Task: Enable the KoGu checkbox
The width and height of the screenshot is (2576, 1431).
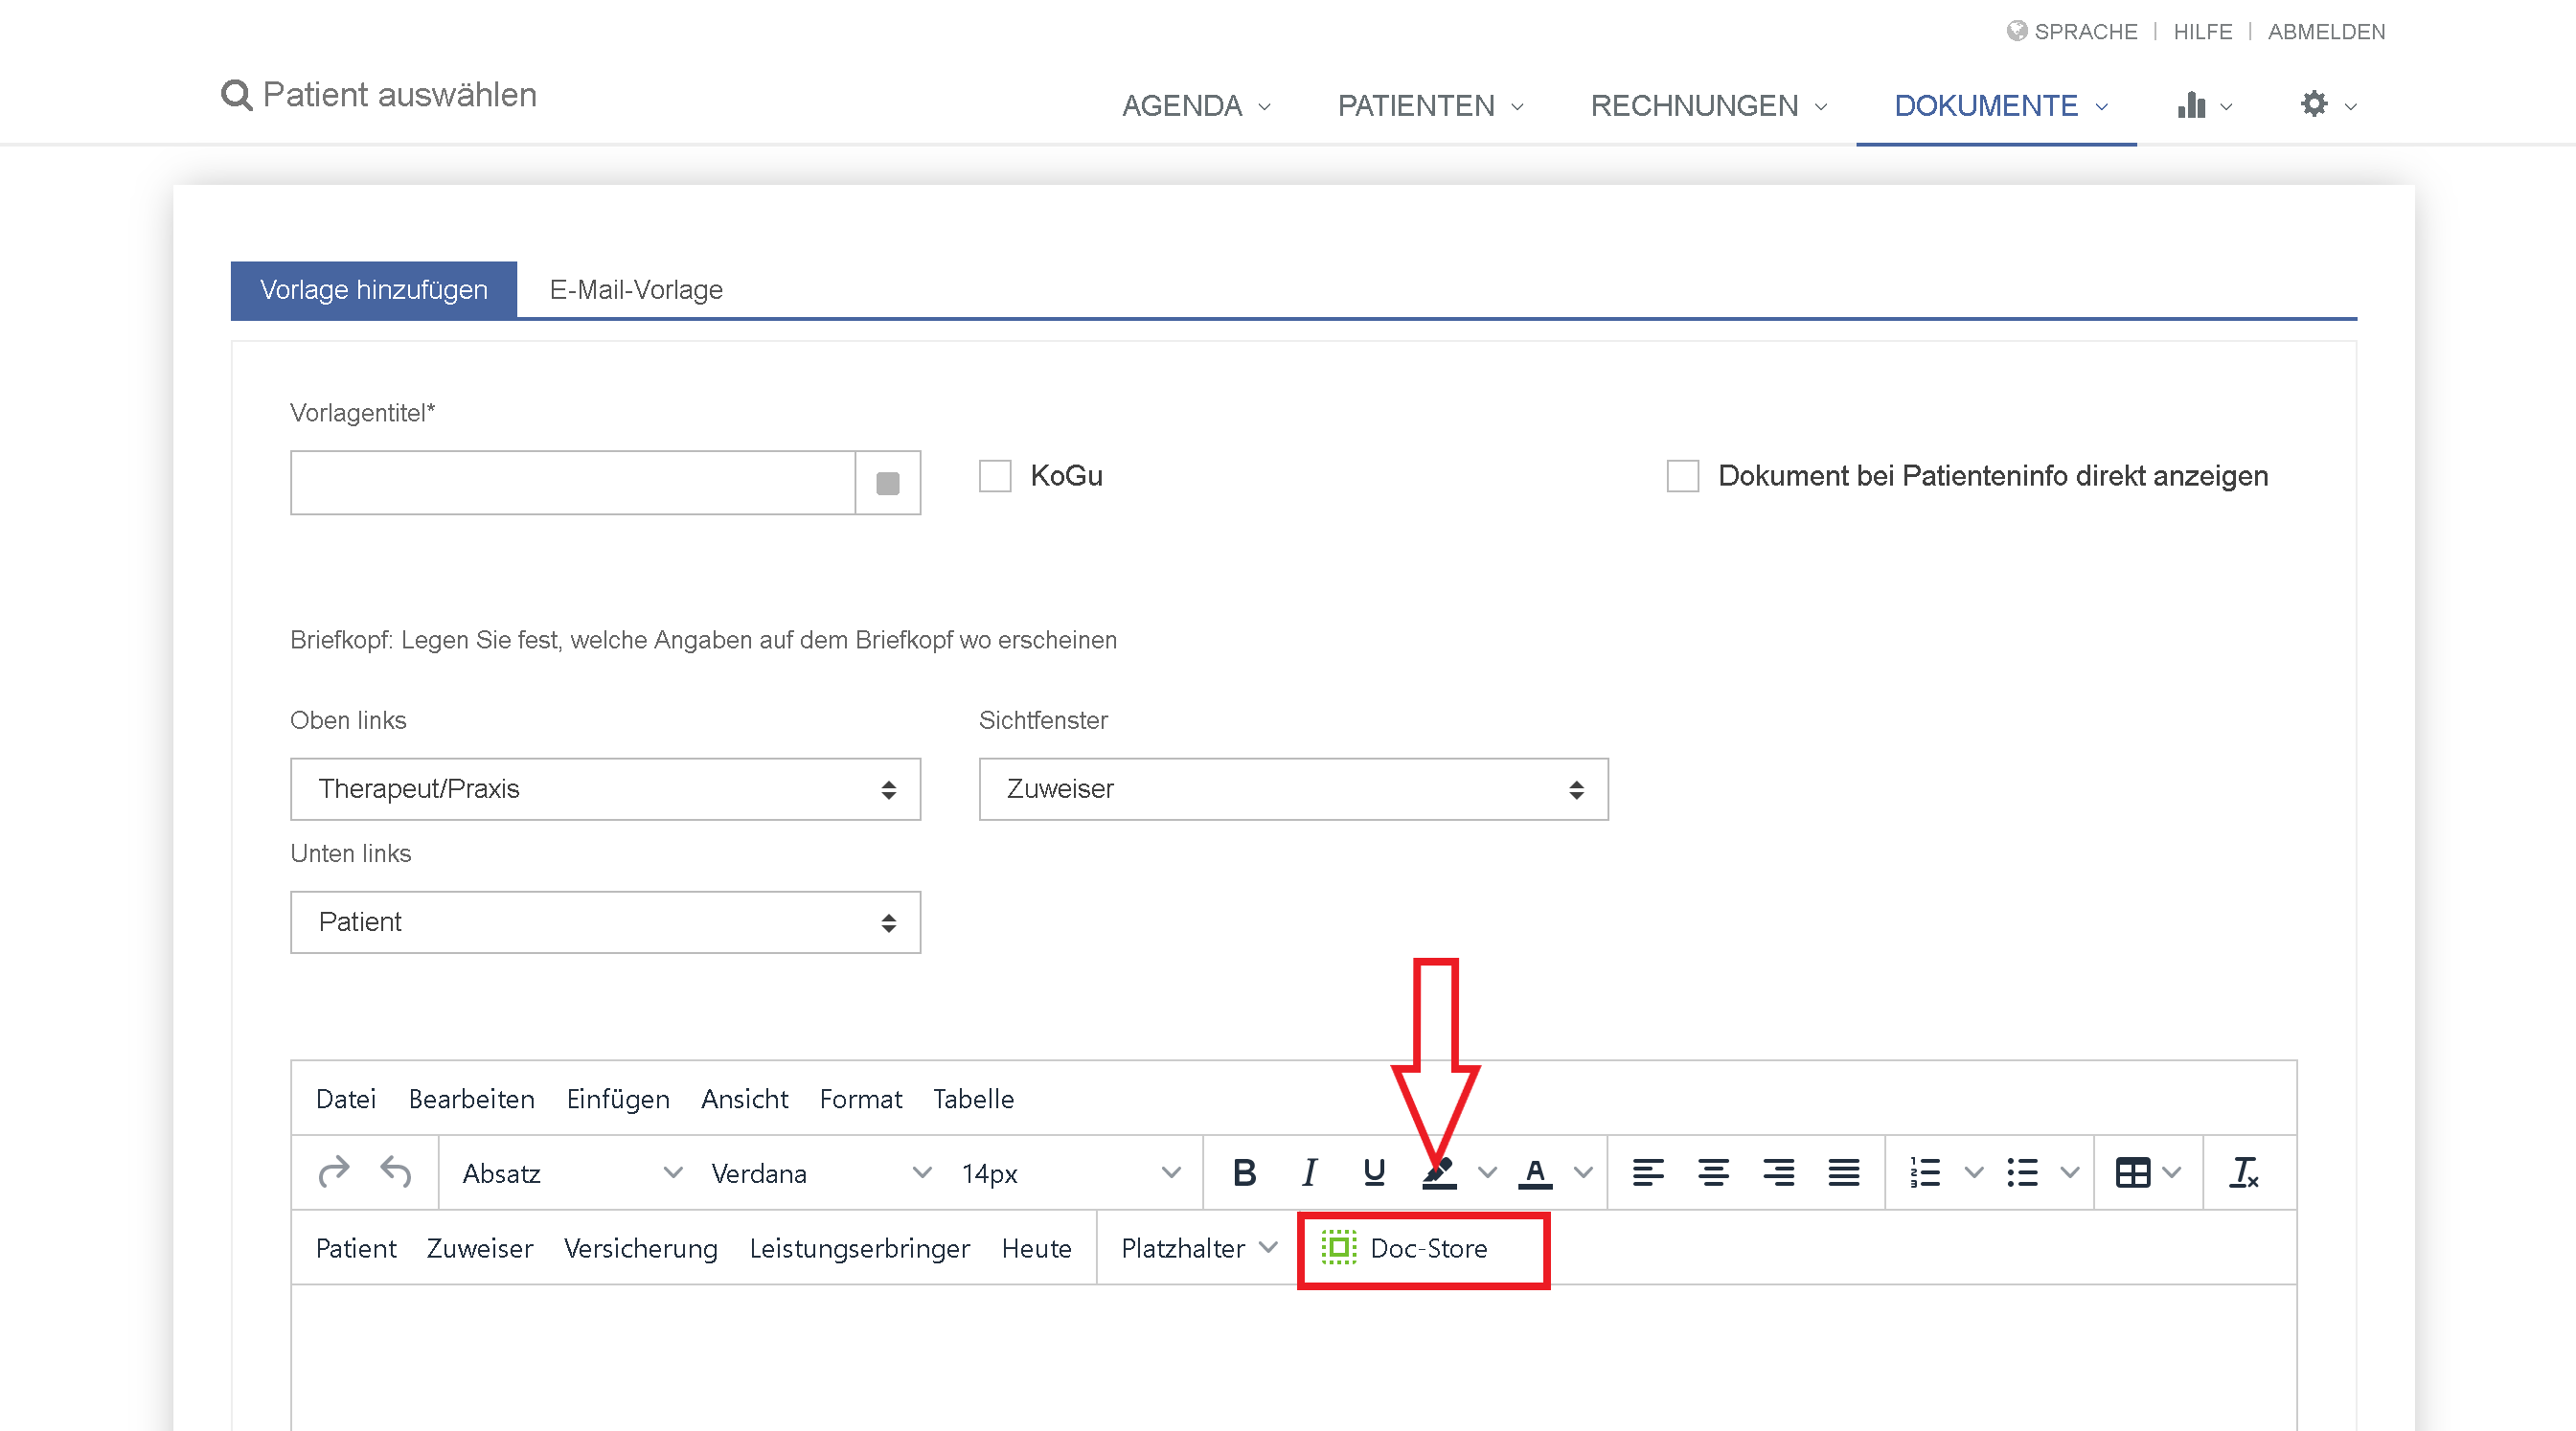Action: coord(995,476)
